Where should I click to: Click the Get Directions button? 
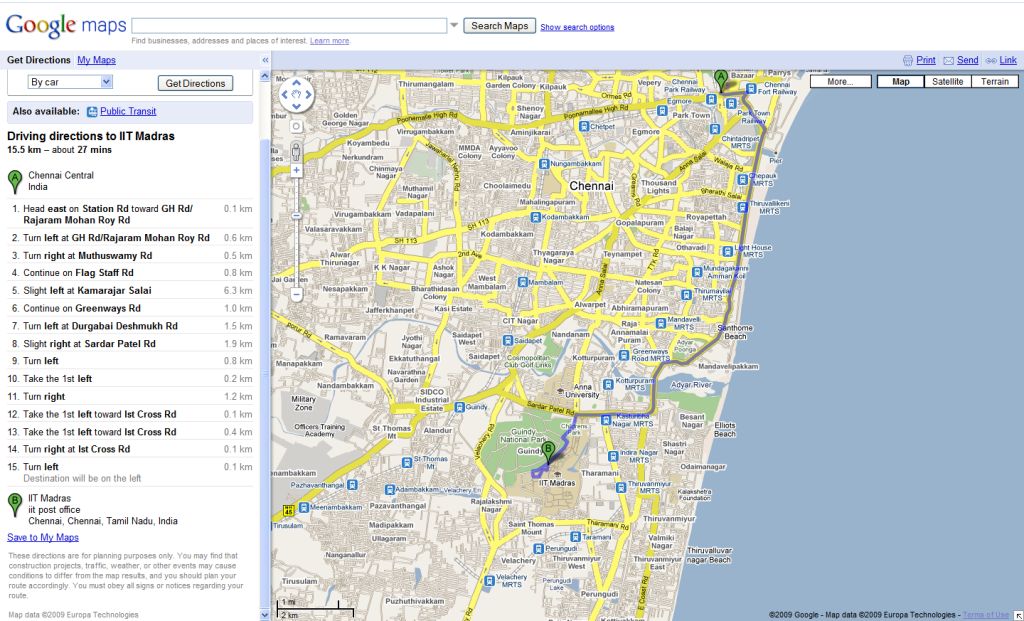195,83
